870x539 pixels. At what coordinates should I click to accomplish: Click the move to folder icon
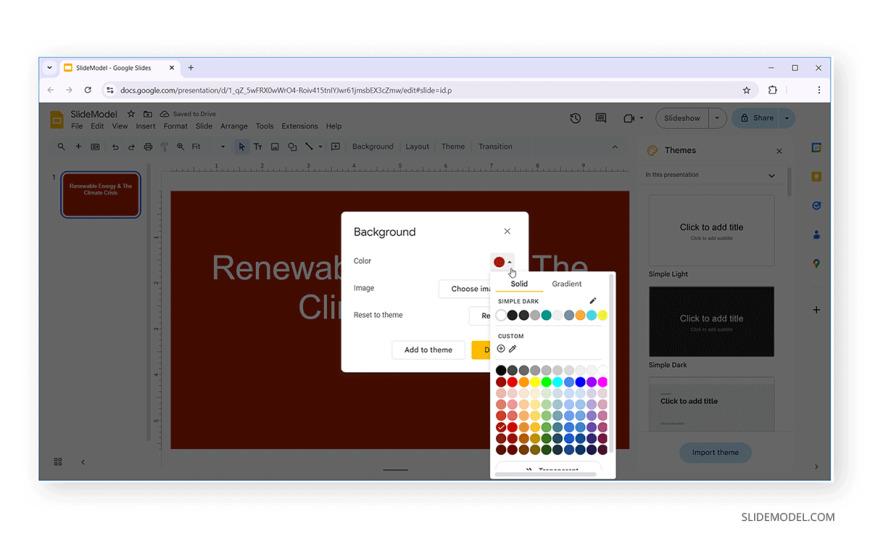click(x=148, y=114)
